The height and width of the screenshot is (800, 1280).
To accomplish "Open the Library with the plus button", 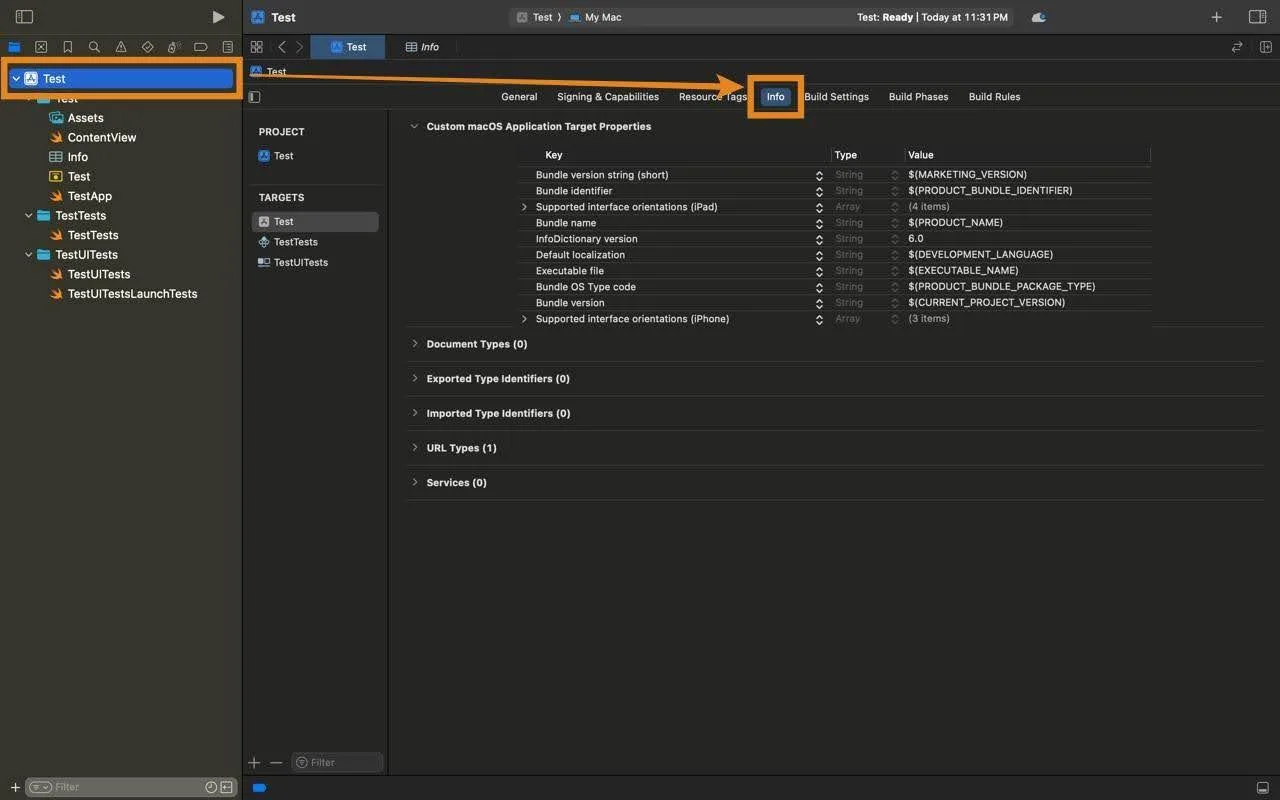I will pyautogui.click(x=1216, y=17).
